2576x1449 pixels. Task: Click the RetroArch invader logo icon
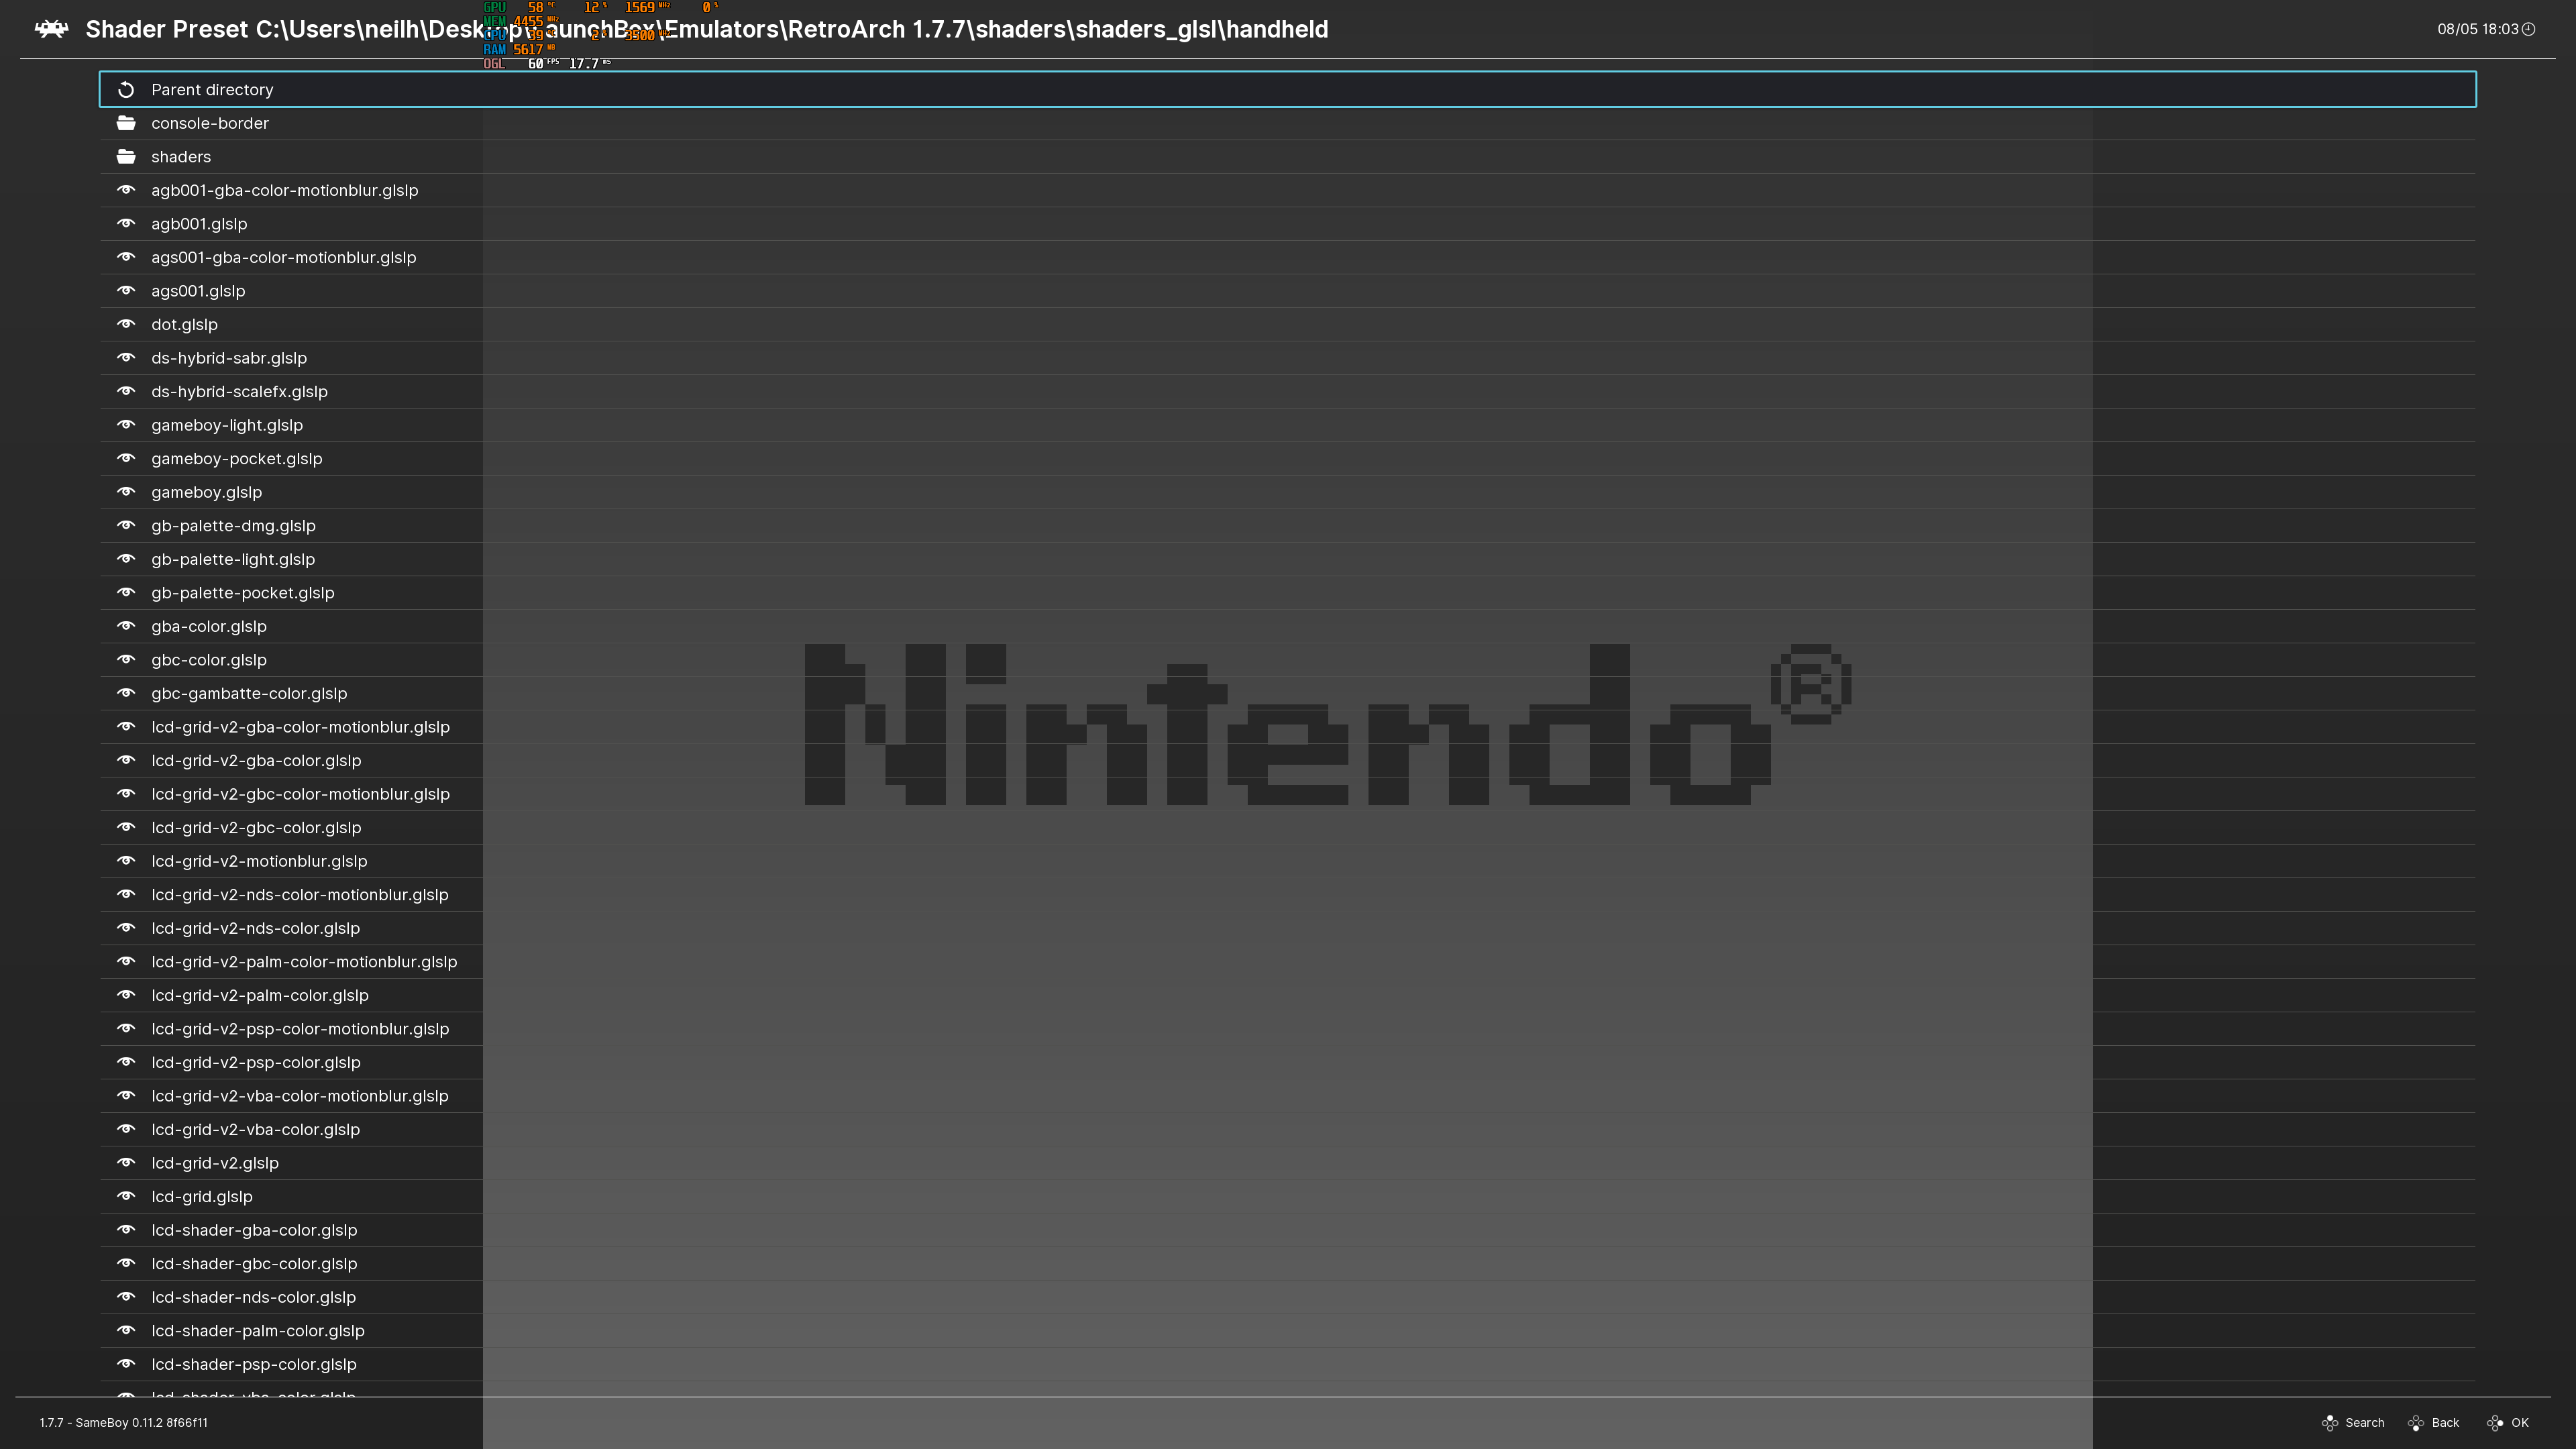coord(51,29)
